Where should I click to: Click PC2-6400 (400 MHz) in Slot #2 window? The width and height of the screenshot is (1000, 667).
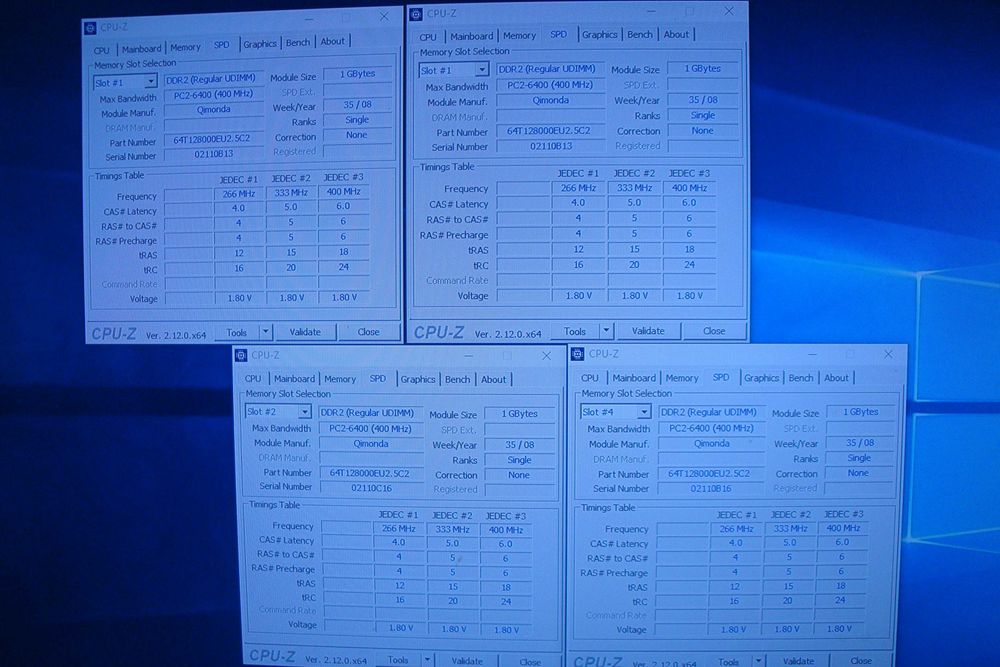[371, 429]
